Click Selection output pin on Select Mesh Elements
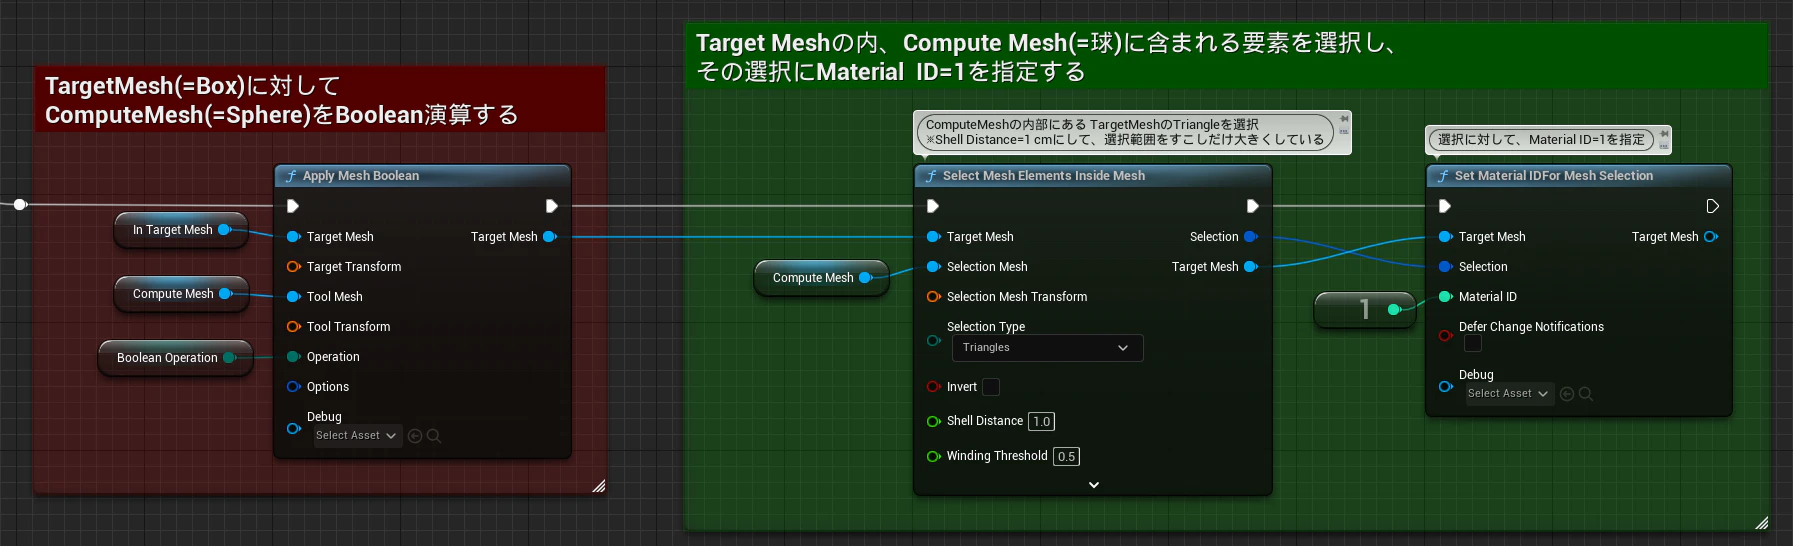1793x546 pixels. point(1251,237)
